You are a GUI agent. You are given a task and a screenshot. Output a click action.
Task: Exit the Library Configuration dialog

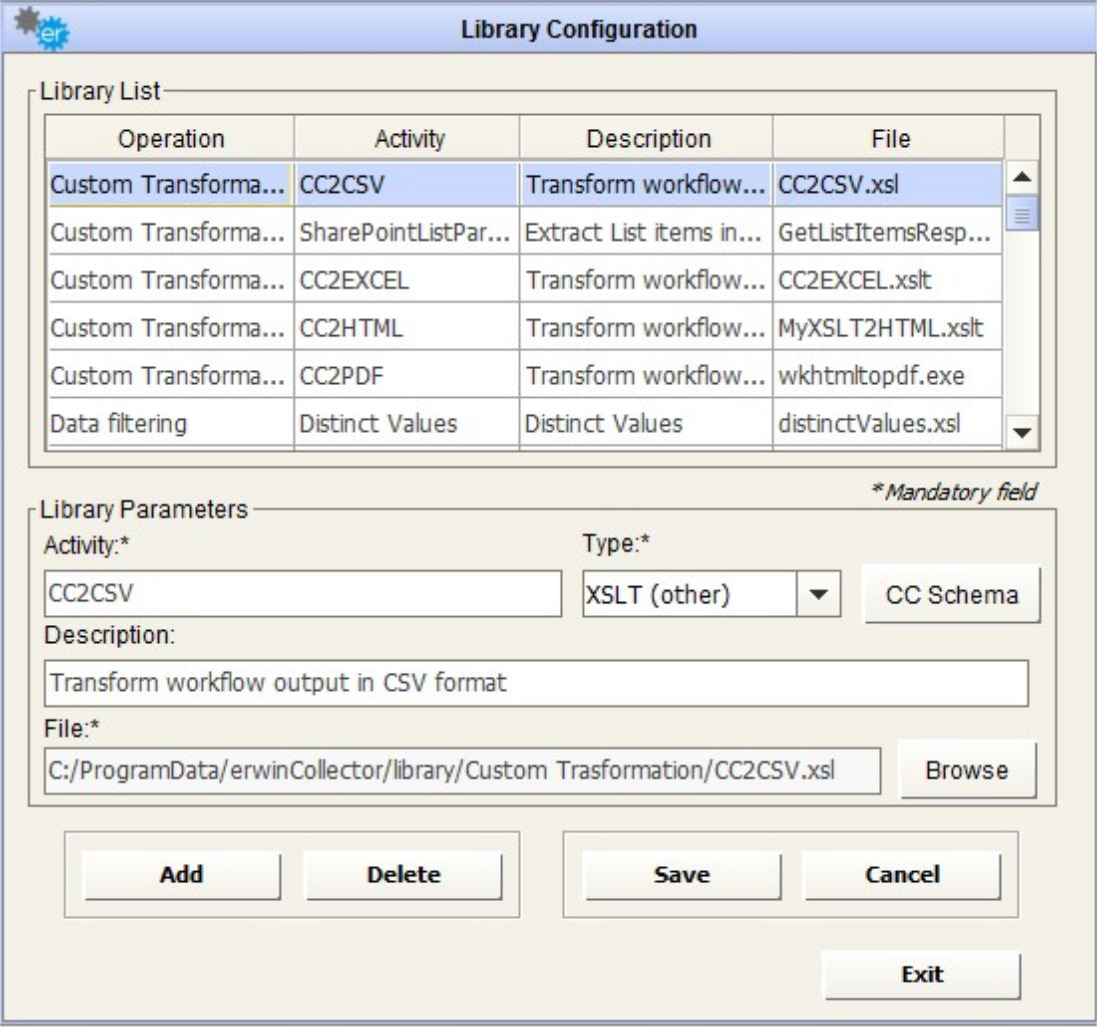click(x=921, y=973)
